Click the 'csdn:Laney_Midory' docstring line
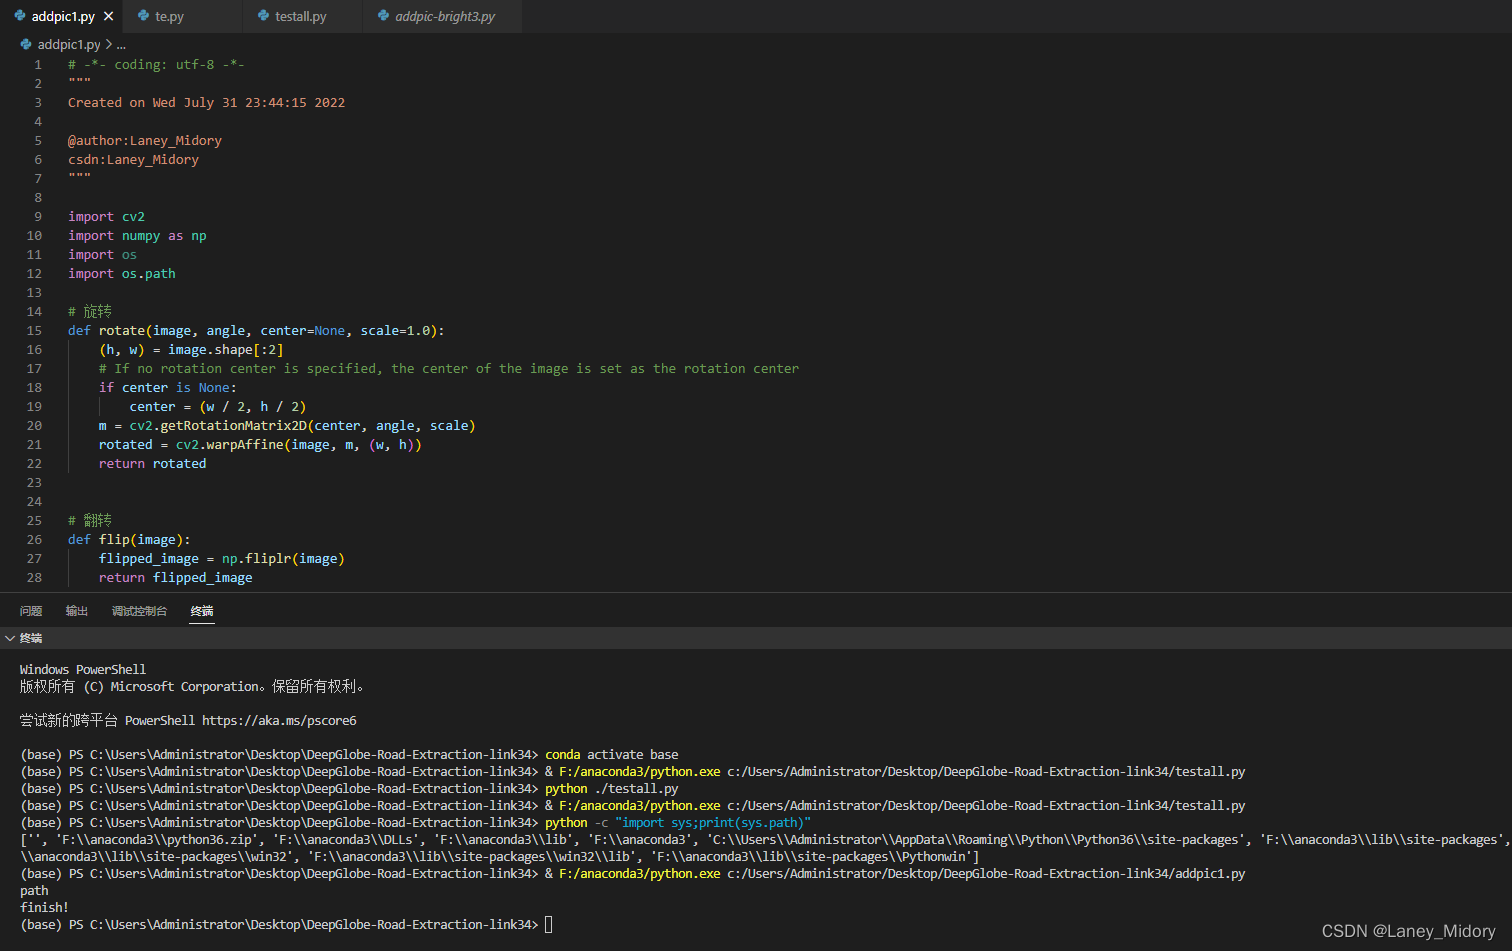The image size is (1512, 951). coord(133,159)
